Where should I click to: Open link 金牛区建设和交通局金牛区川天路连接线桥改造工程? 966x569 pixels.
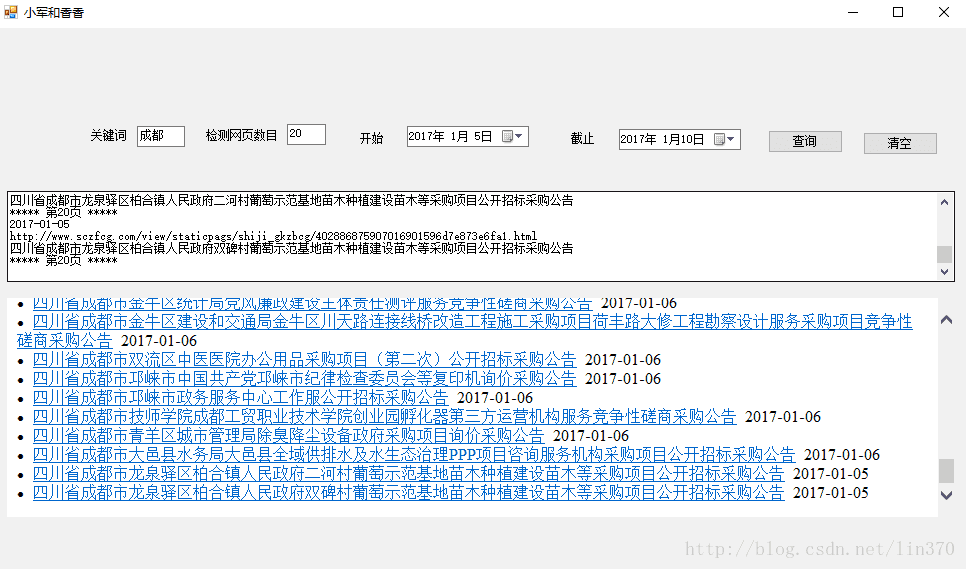473,321
